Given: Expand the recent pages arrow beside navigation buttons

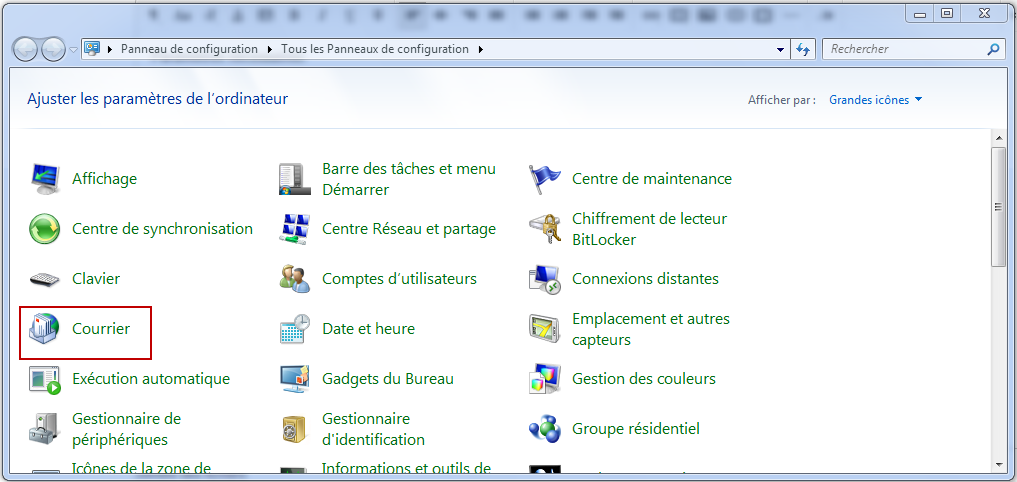Looking at the screenshot, I should pos(73,50).
